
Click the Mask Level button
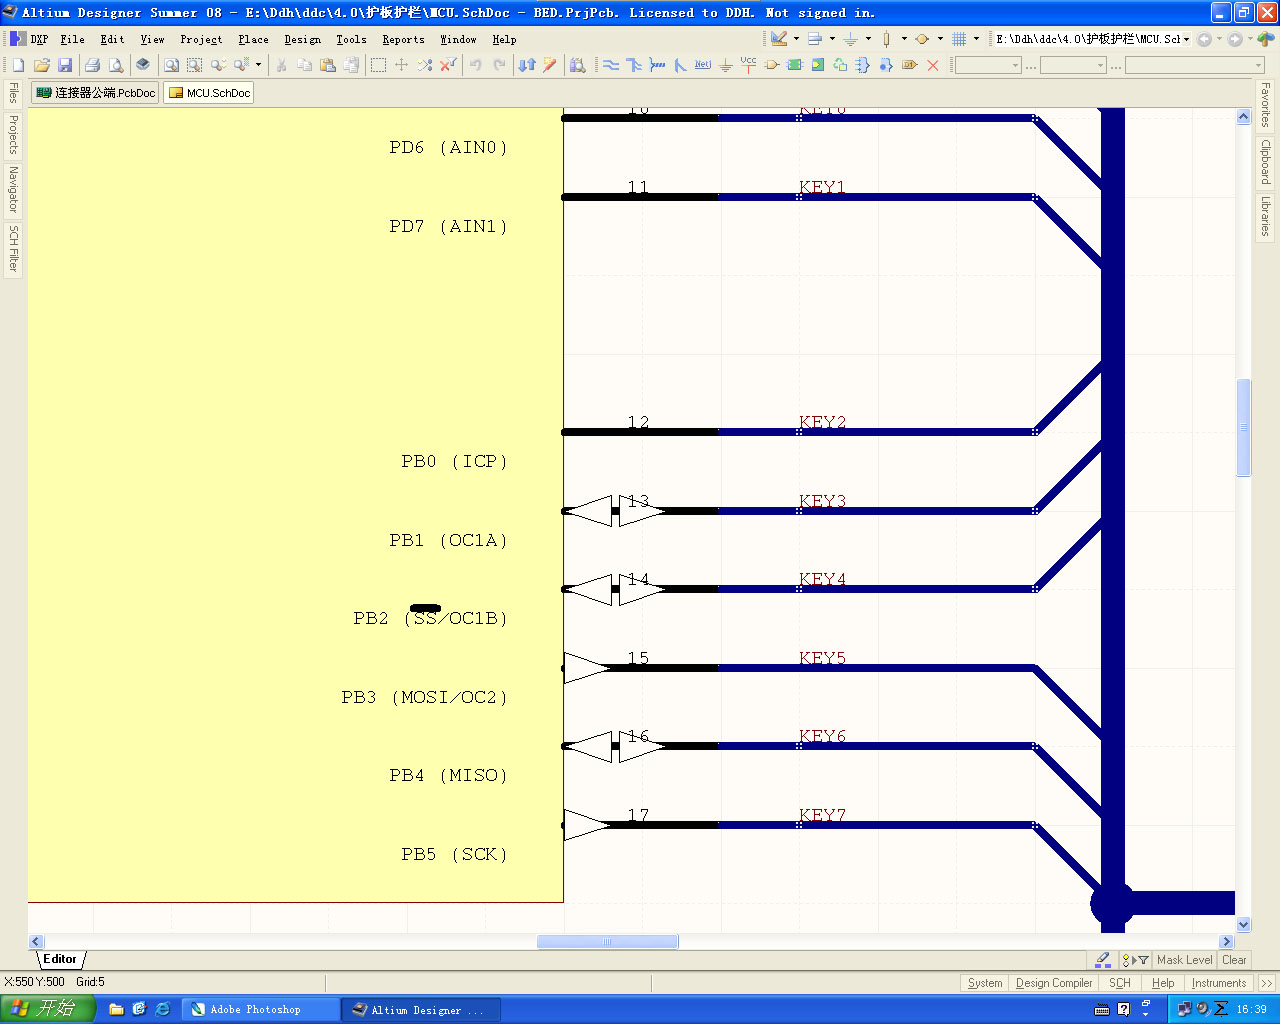pyautogui.click(x=1184, y=960)
